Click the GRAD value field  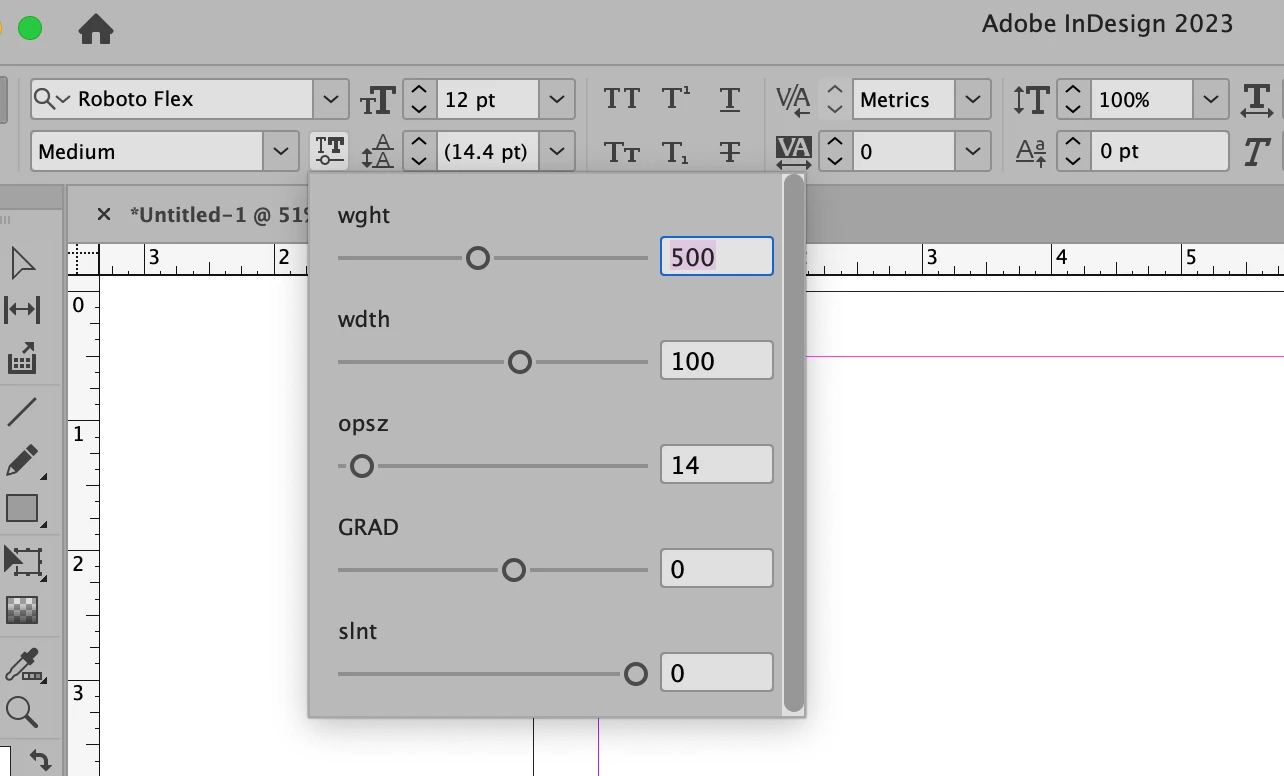coord(717,568)
